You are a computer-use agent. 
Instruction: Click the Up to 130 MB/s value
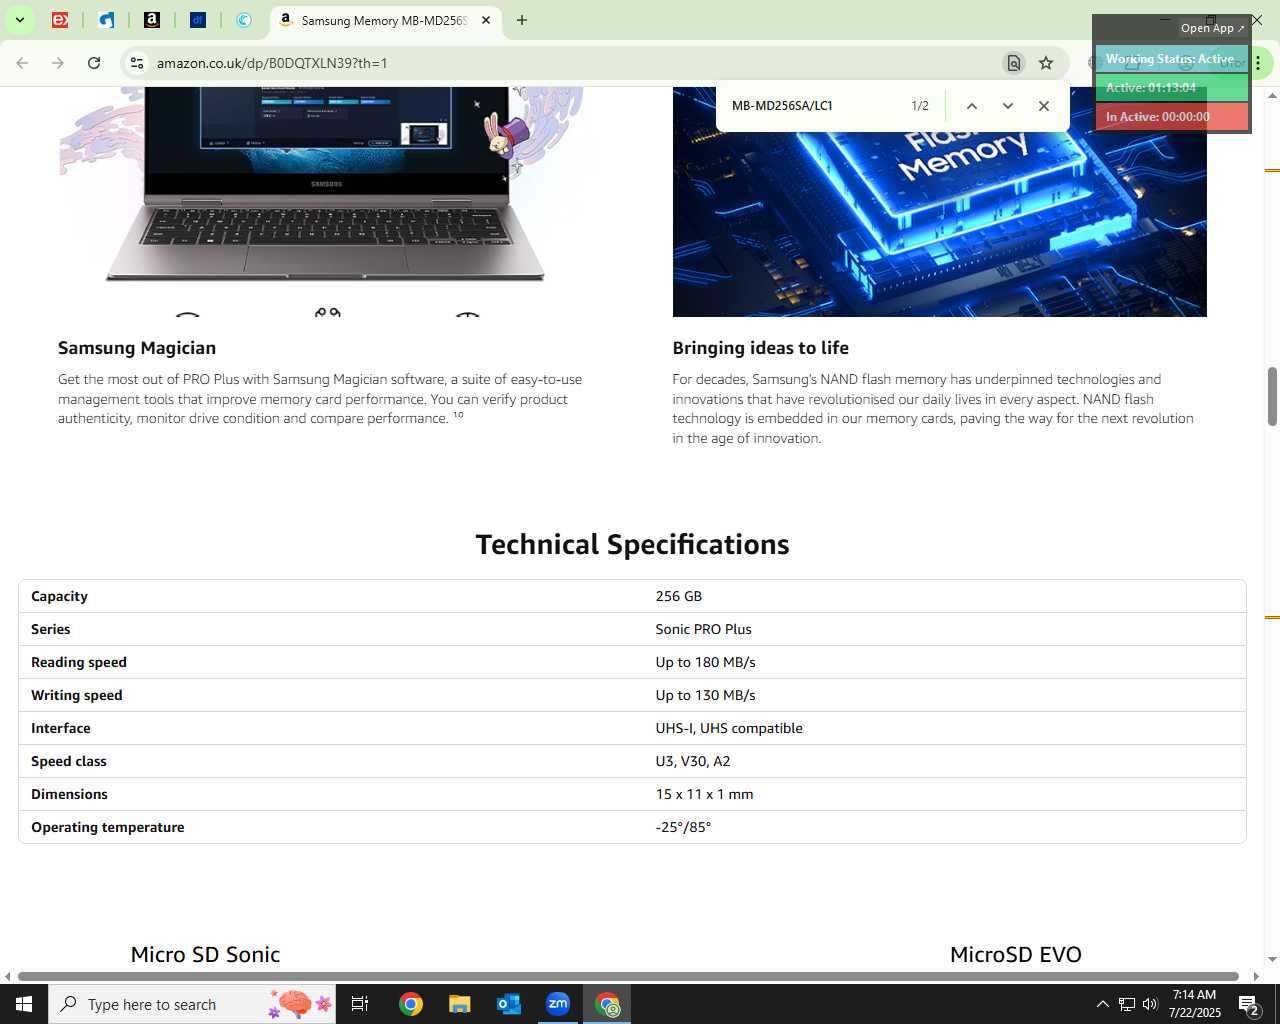[x=705, y=695]
